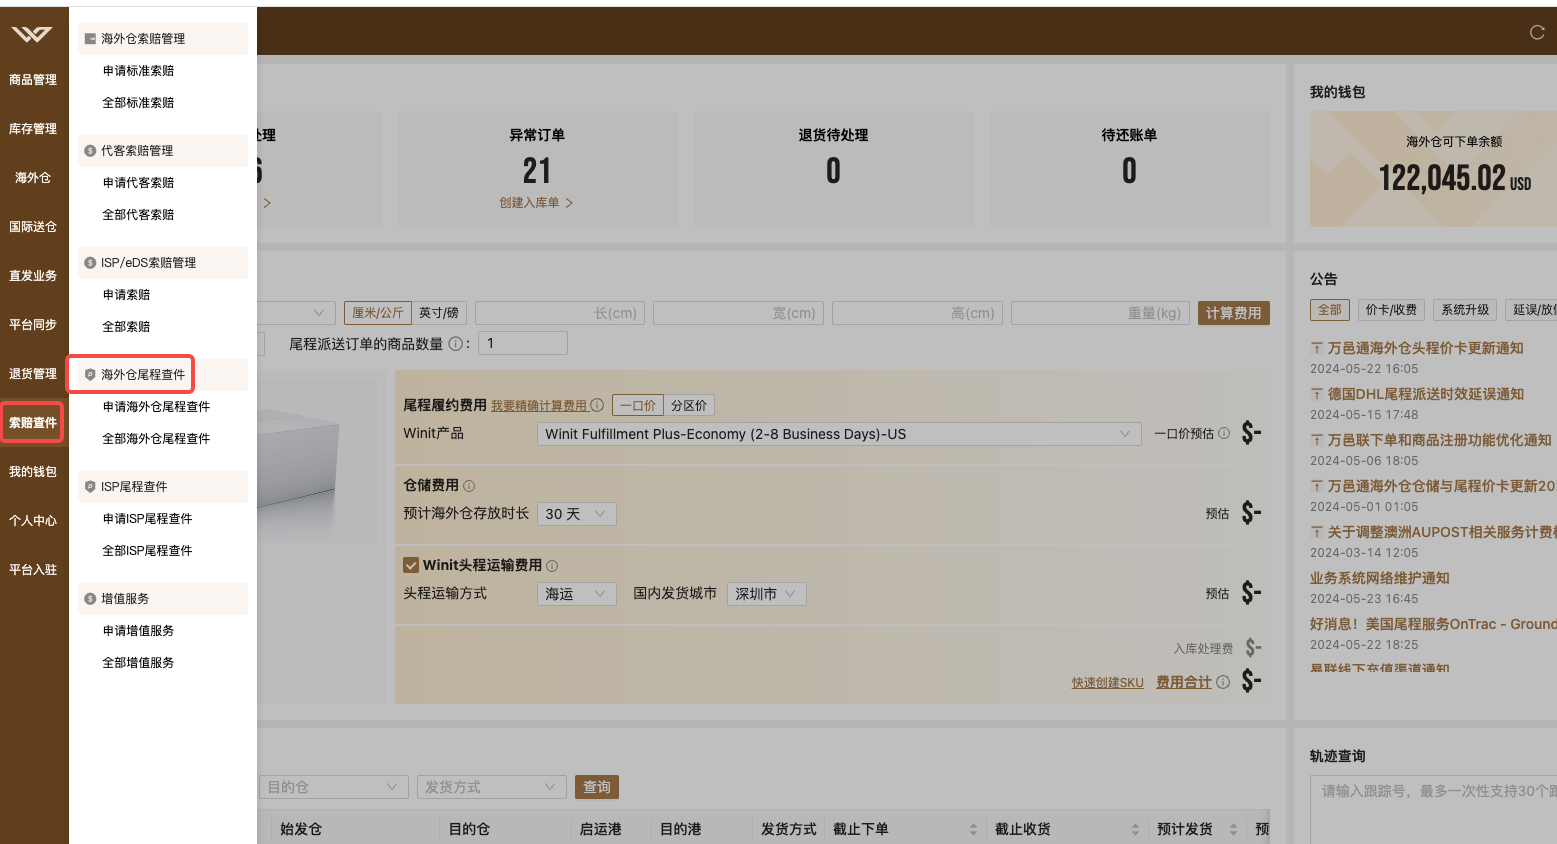Open 业务系统网络维护通知 announcement
1557x844 pixels.
coord(1379,578)
